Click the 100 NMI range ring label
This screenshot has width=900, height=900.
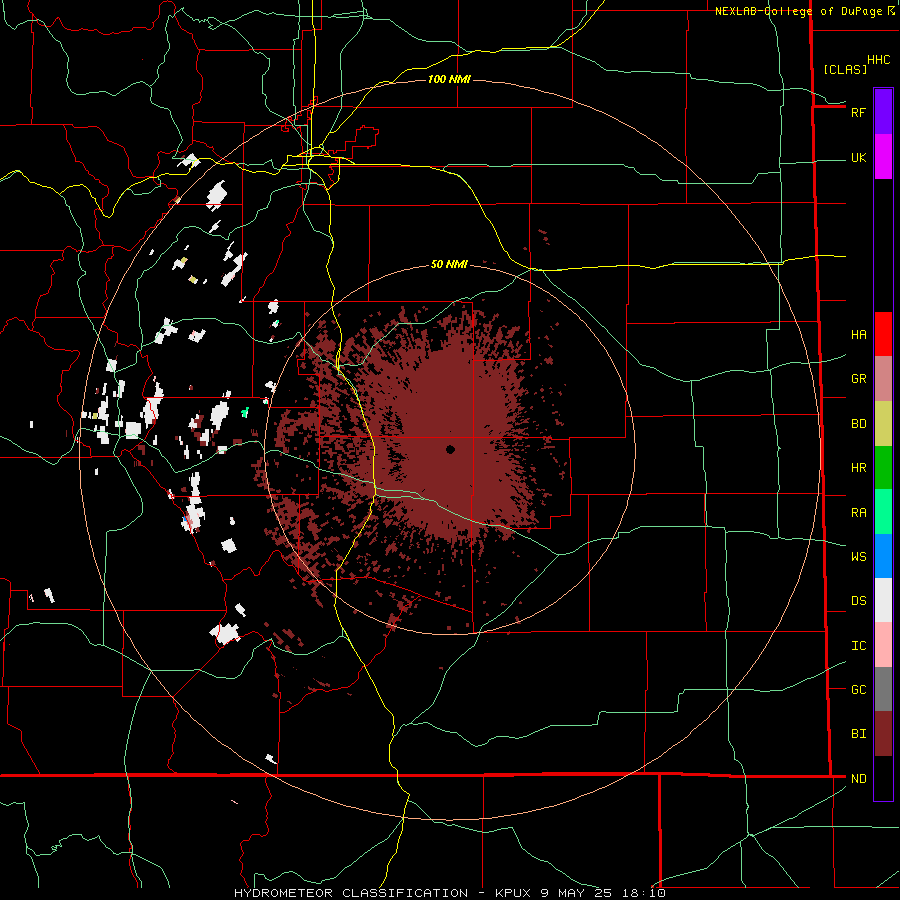(x=449, y=79)
